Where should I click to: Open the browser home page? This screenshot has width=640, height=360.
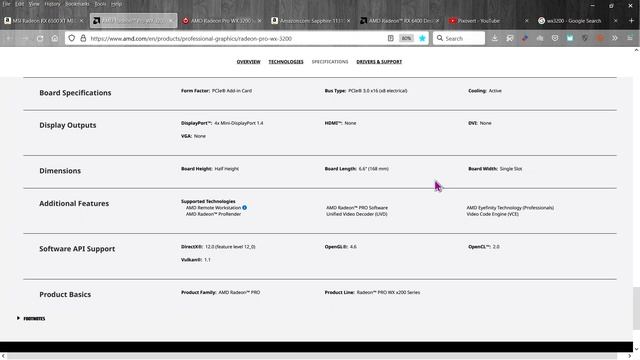[x=55, y=38]
